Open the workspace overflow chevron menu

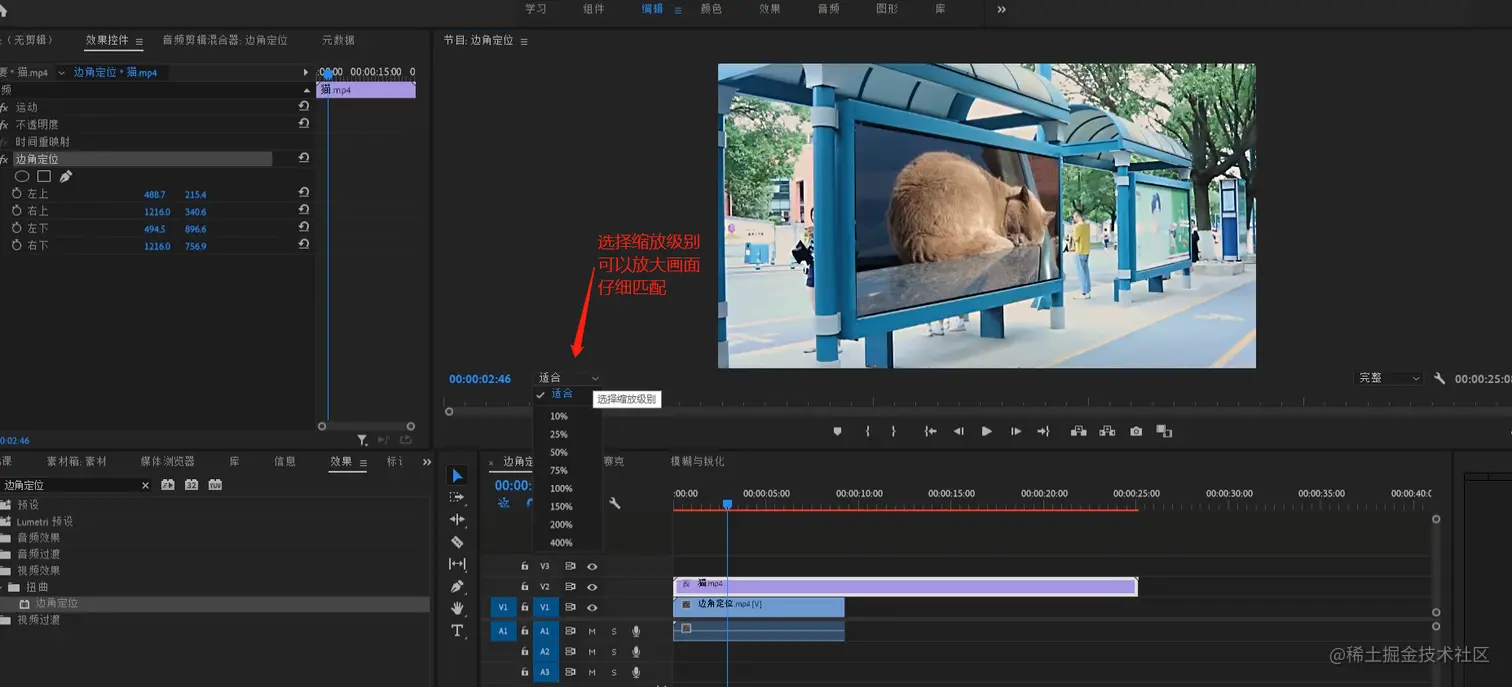pos(1002,9)
